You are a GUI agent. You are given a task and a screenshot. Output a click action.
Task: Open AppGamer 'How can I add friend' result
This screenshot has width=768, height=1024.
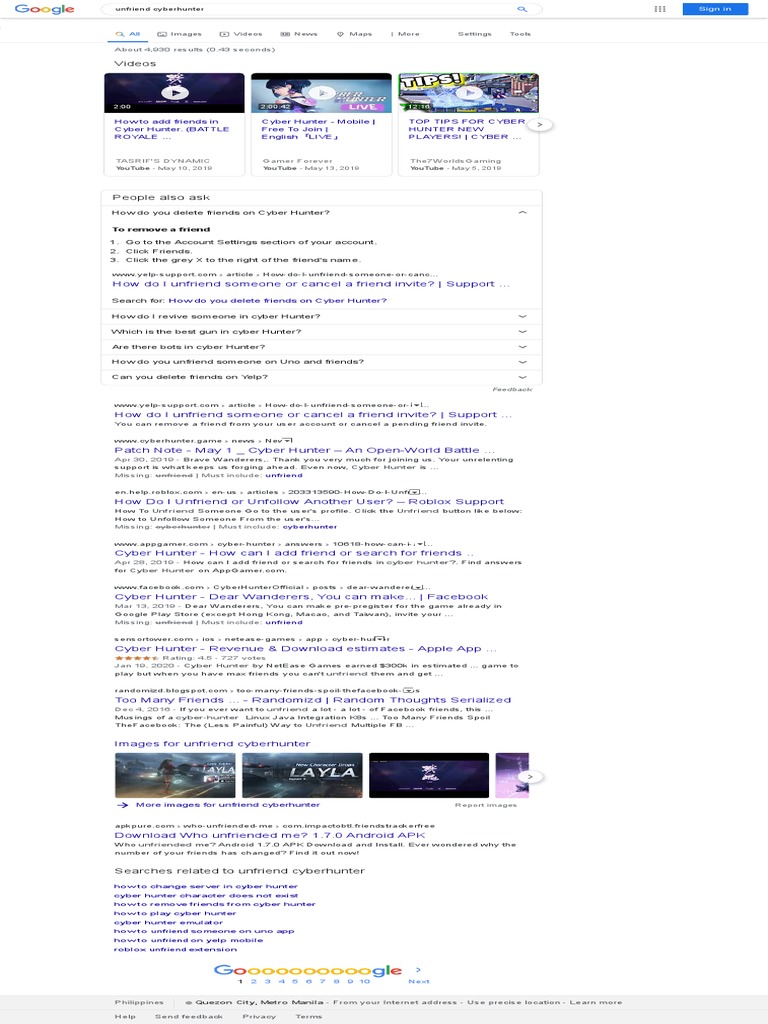294,553
